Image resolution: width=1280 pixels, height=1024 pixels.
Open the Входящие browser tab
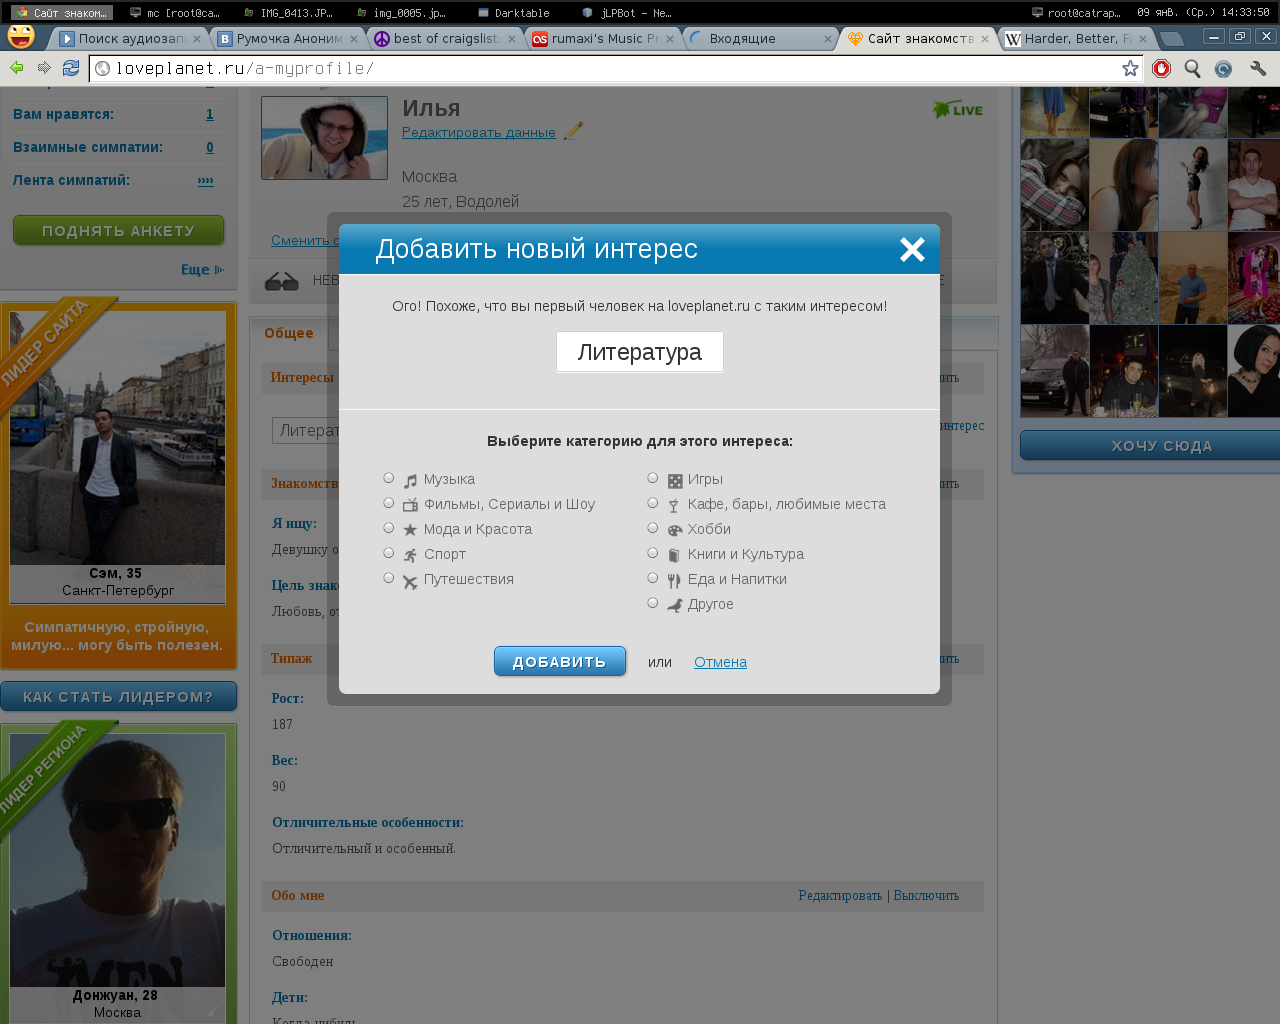pos(761,38)
